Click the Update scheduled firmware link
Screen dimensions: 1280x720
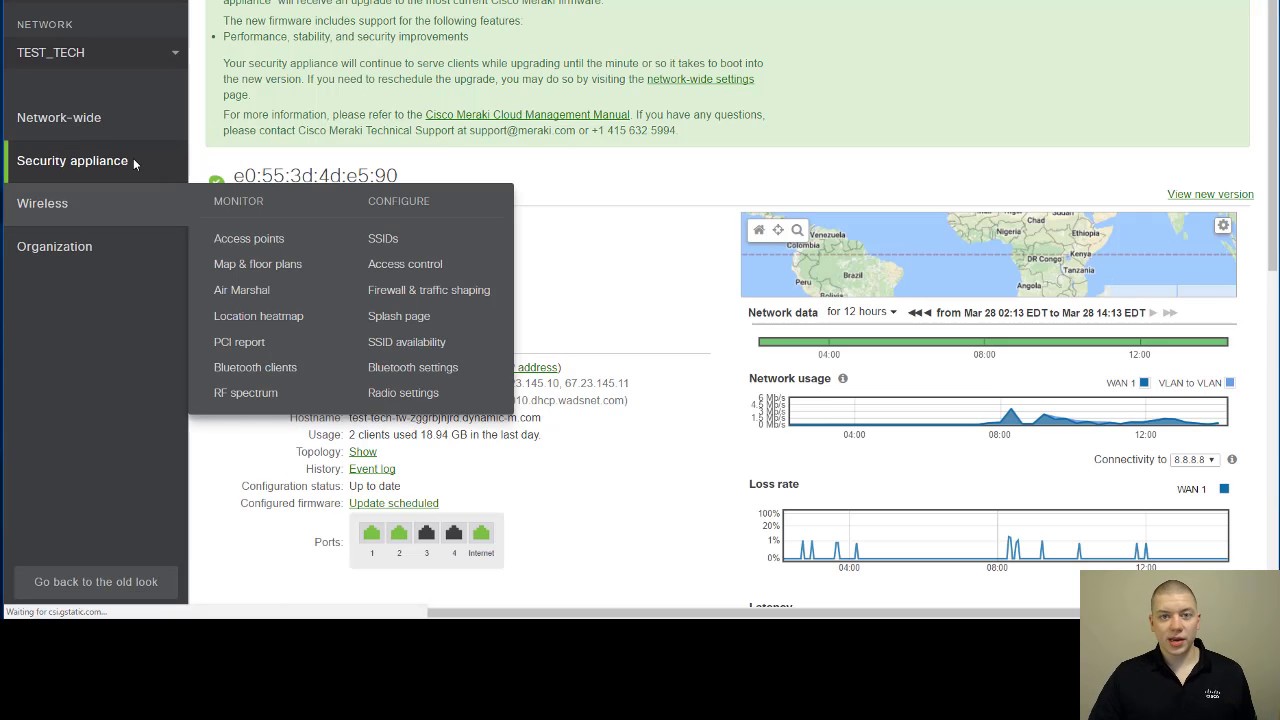pyautogui.click(x=394, y=503)
